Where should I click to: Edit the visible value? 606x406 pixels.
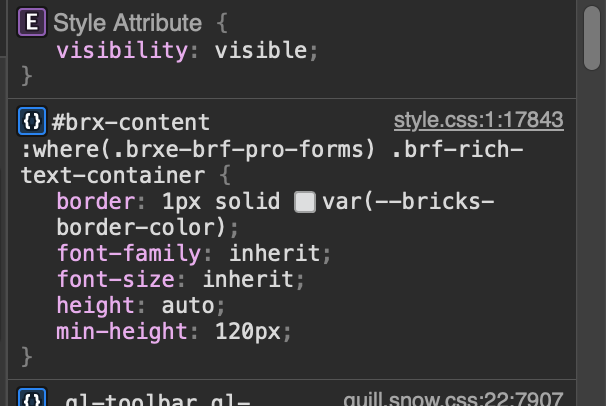point(261,51)
